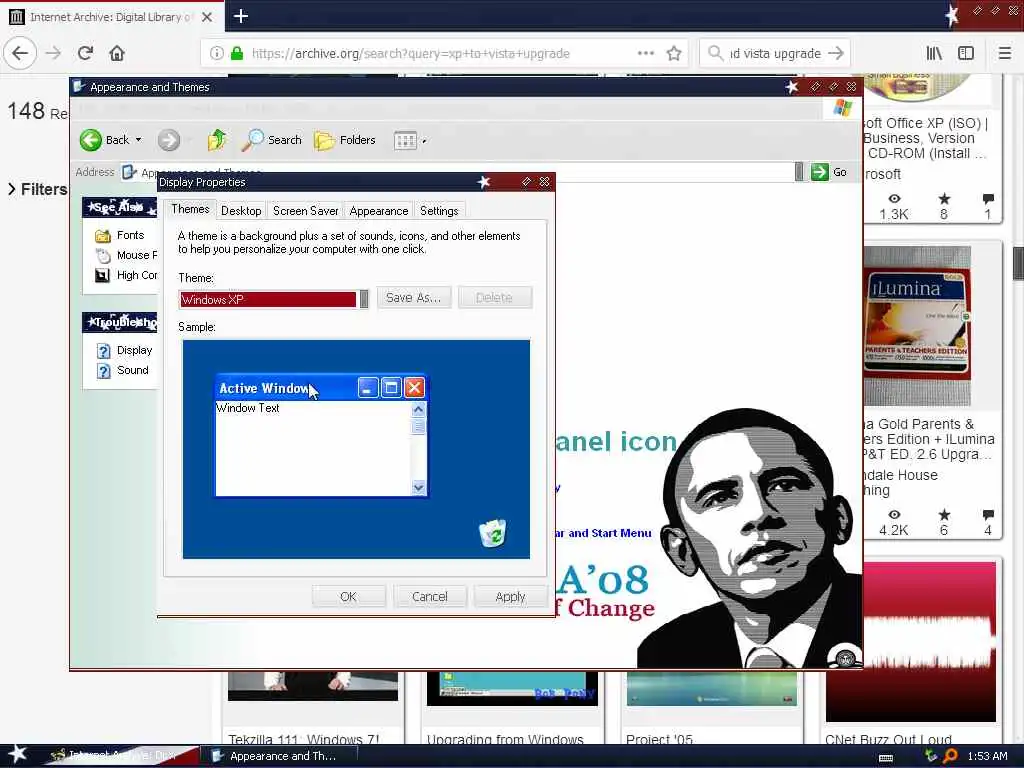
Task: Expand Filters on archive page
Action: (x=37, y=189)
